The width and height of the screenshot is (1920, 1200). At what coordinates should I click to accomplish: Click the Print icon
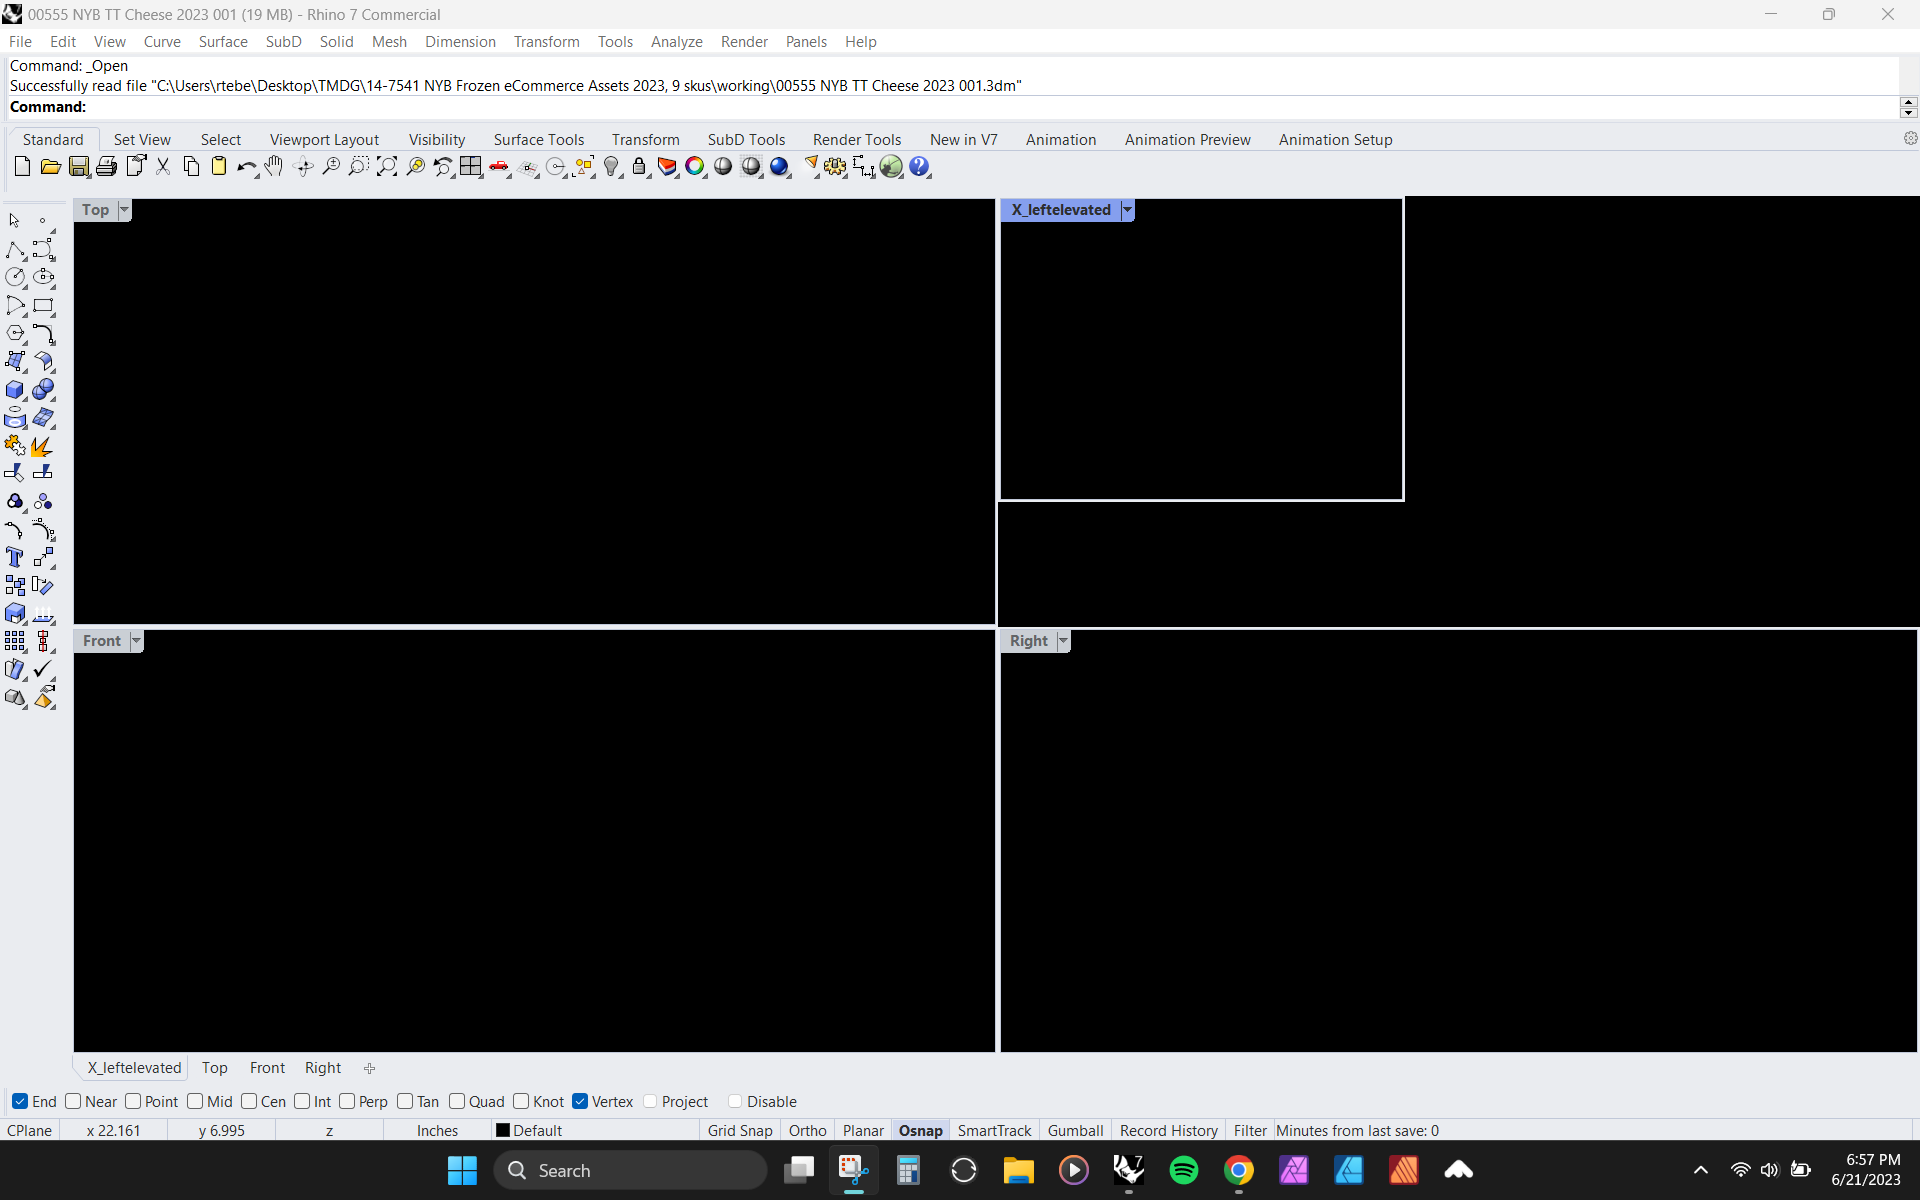tap(106, 167)
